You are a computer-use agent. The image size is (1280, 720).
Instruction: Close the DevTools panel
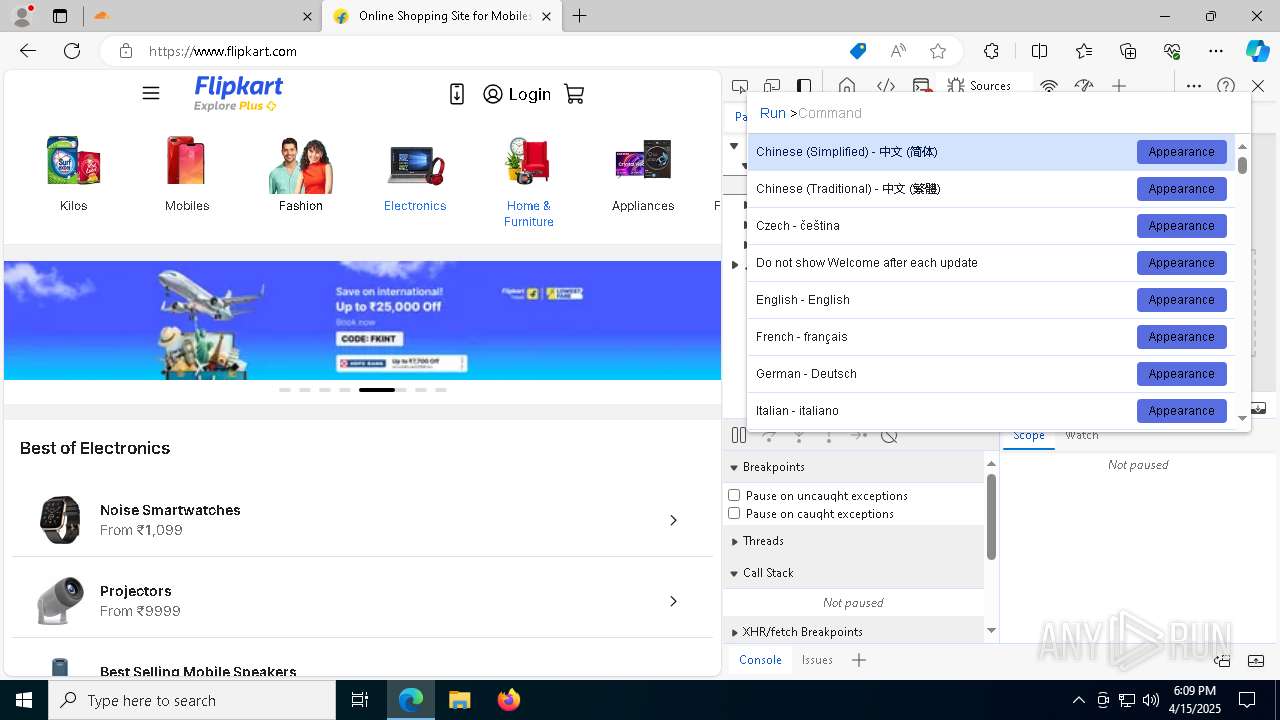1258,86
